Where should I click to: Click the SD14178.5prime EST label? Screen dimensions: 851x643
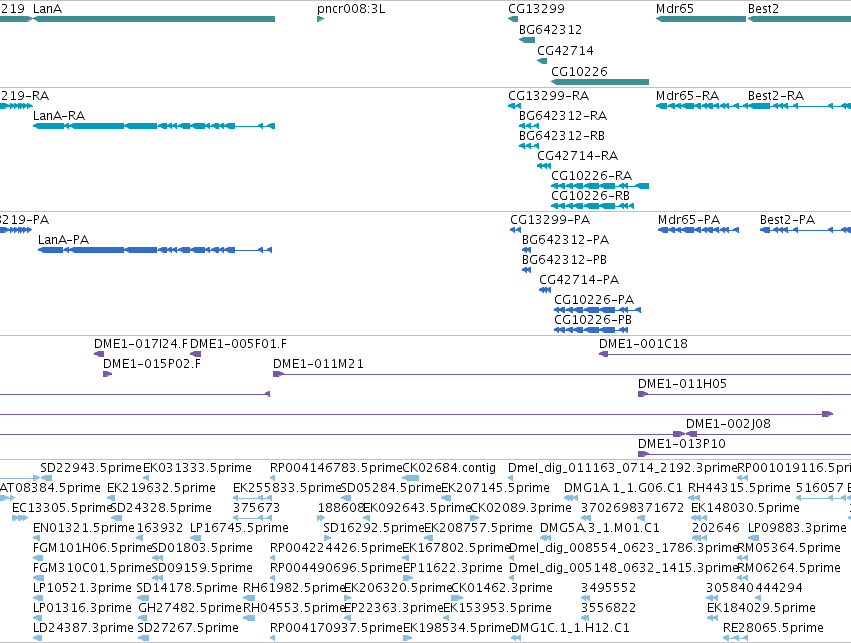187,589
